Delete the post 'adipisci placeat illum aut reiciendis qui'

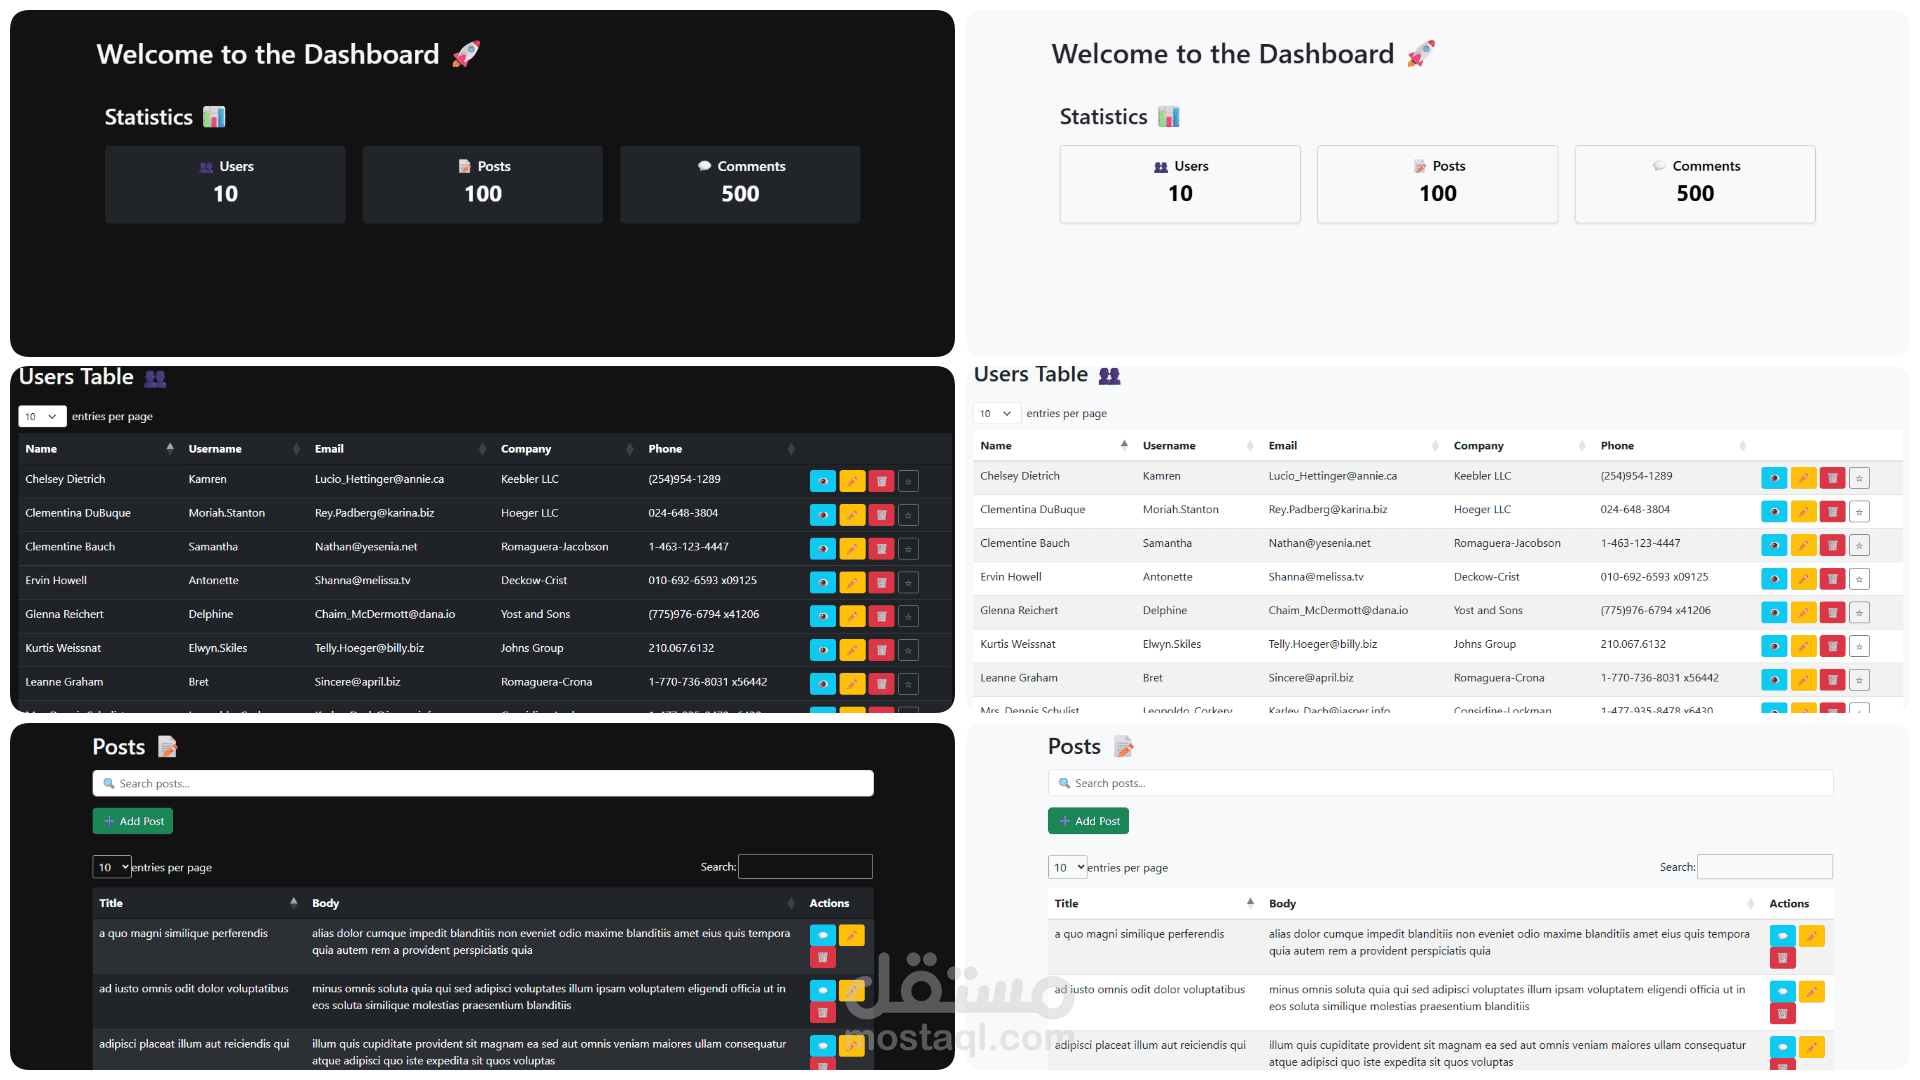(822, 1067)
